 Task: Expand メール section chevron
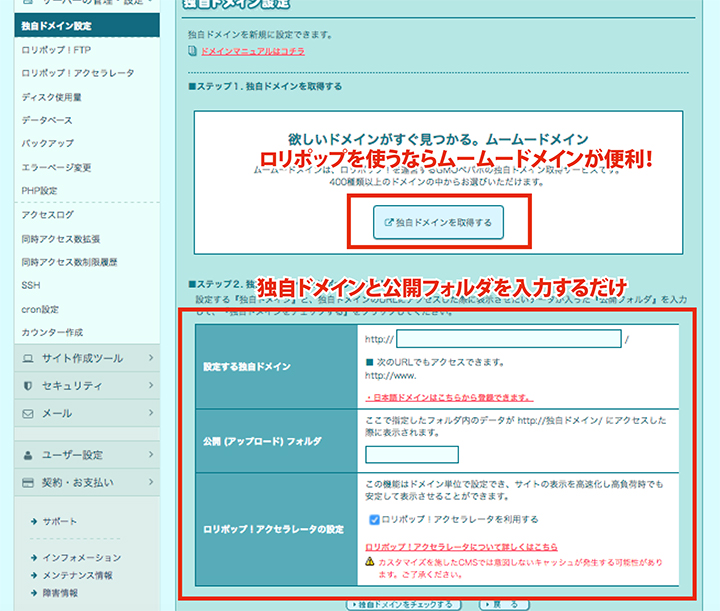pyautogui.click(x=151, y=413)
